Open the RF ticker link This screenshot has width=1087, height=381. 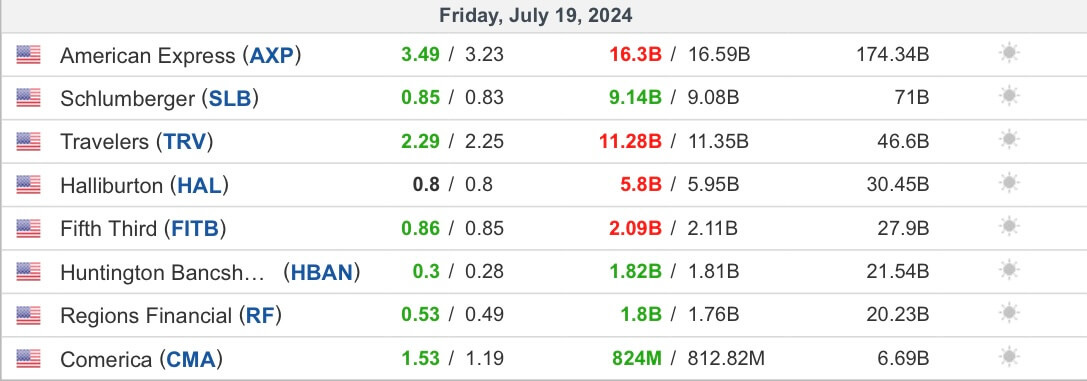point(261,316)
